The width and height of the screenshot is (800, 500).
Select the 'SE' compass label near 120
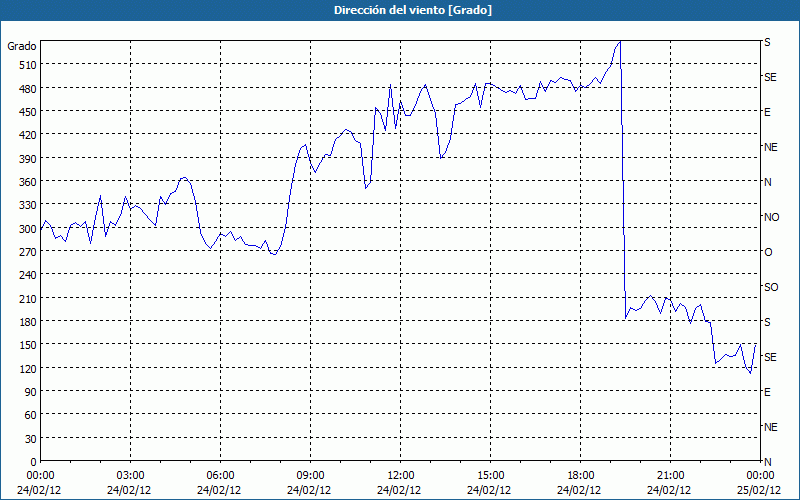coord(770,357)
